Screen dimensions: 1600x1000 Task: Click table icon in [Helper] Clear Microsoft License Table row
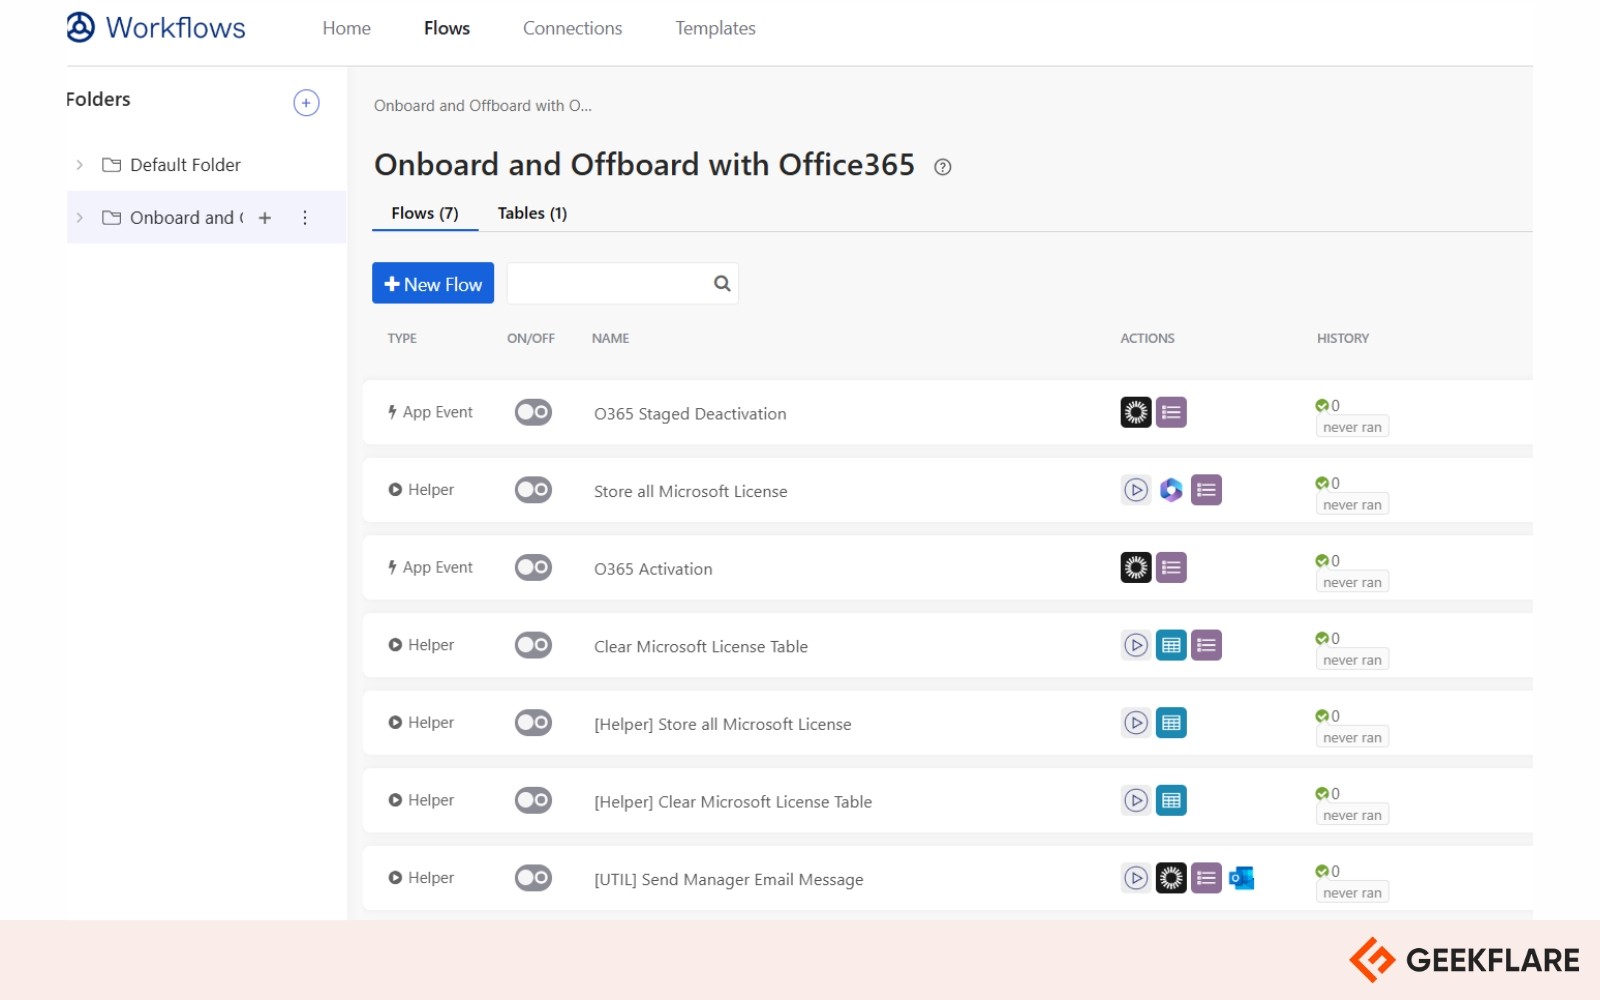1171,800
